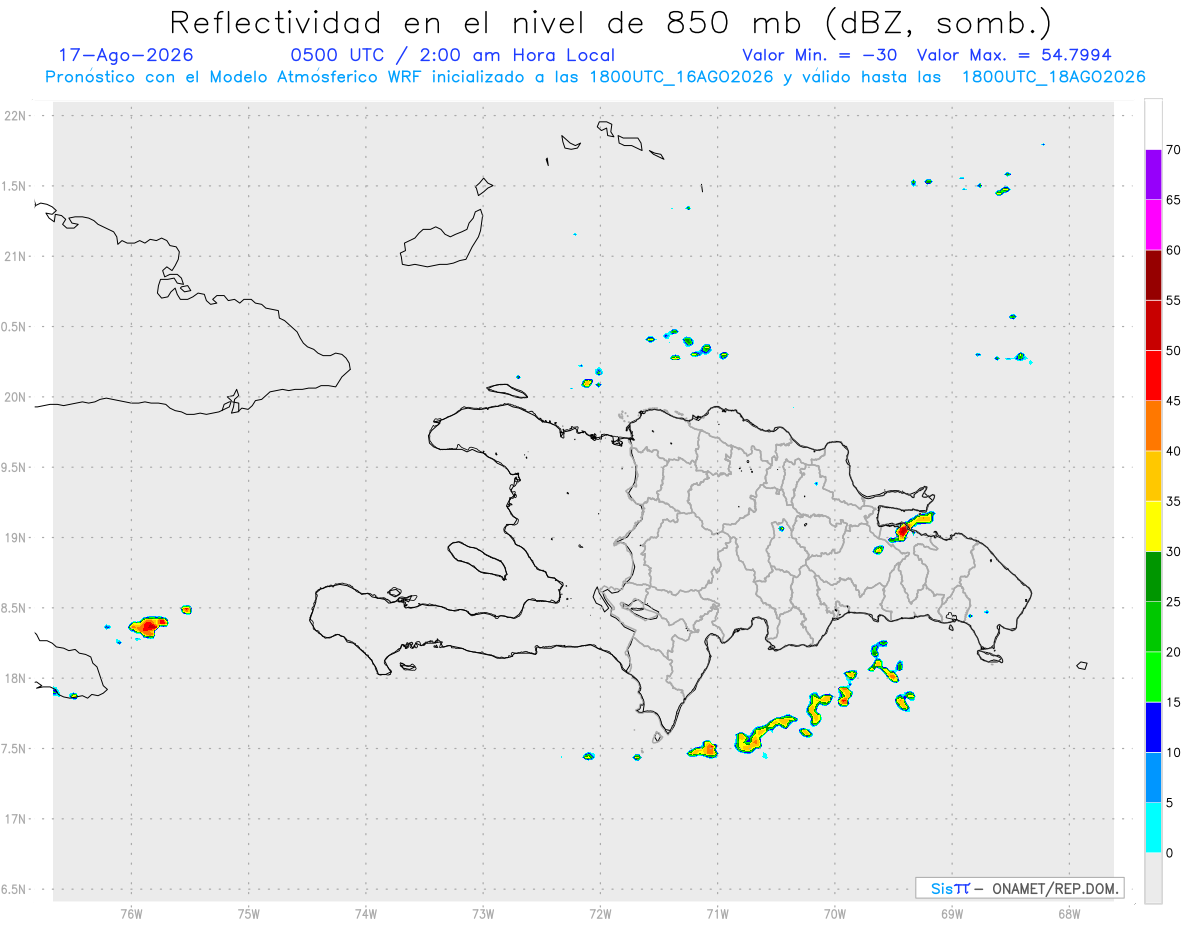Click the valid-until time '1800UTC_18AGO2026'

coord(1053,77)
